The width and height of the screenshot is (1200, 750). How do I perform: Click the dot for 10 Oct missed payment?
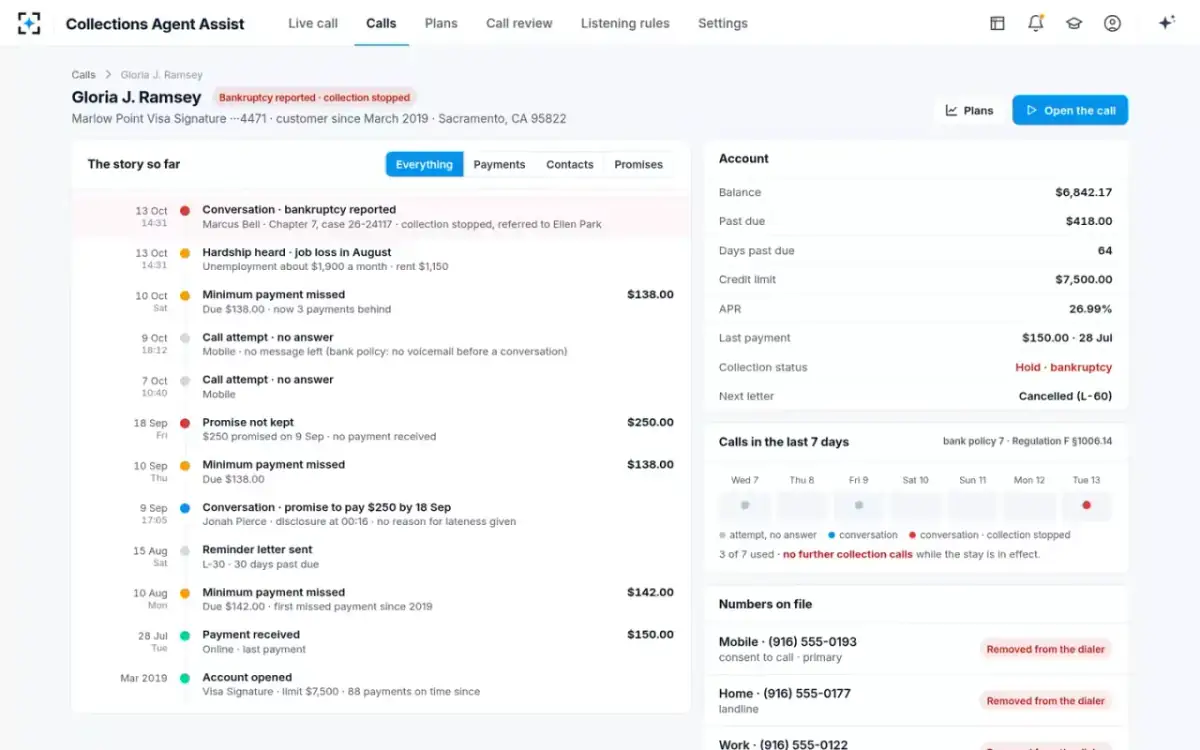185,296
